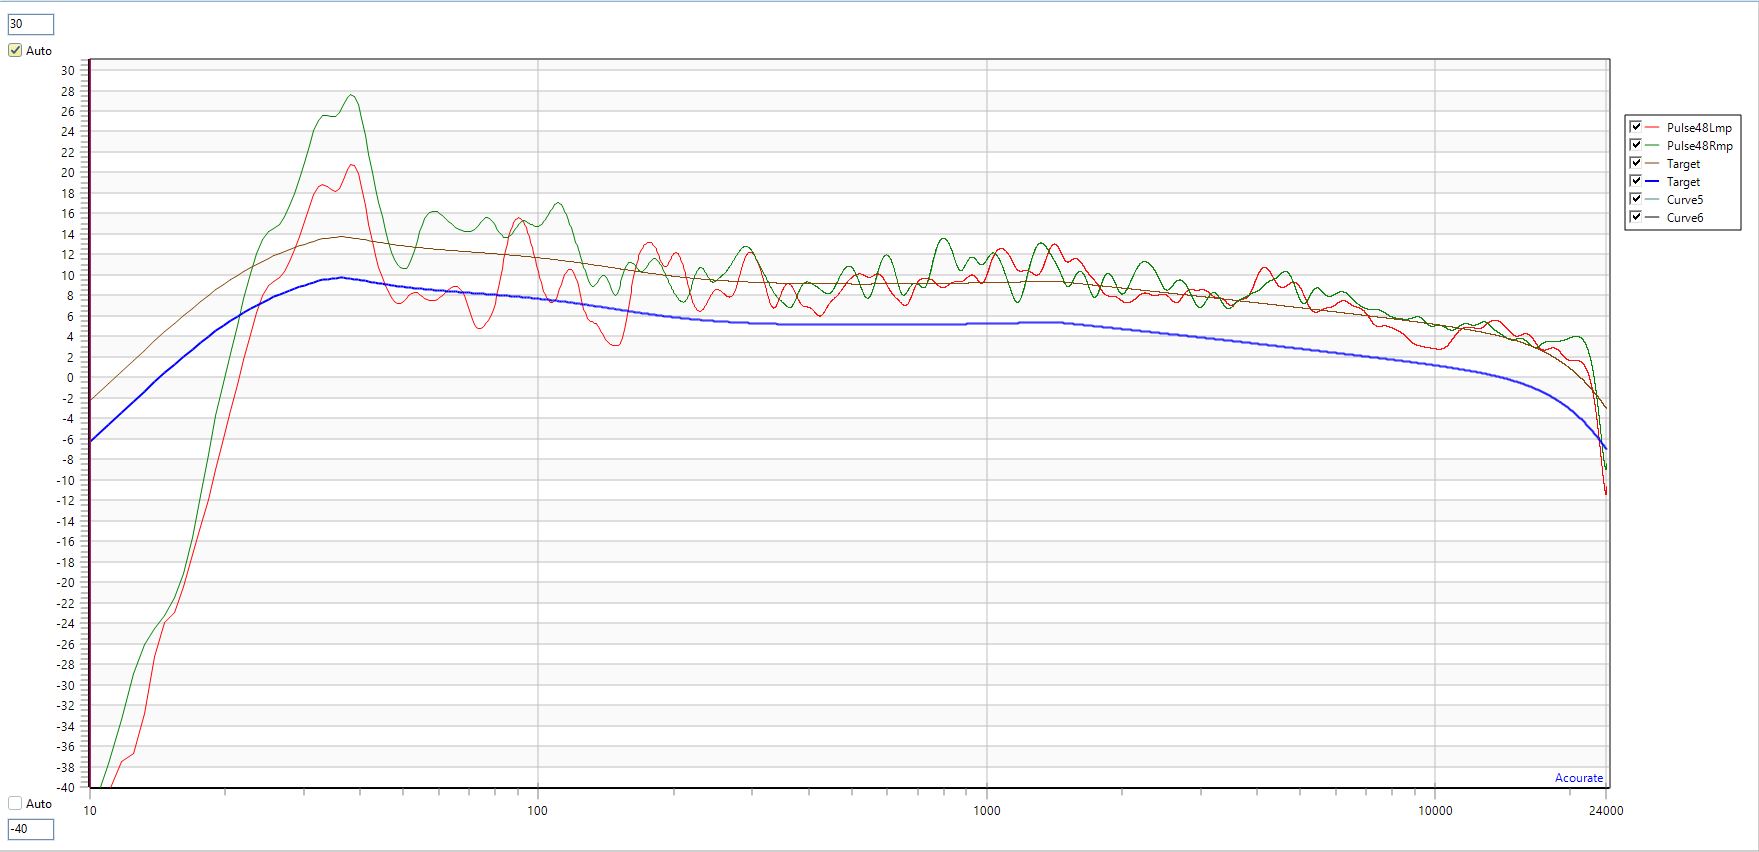This screenshot has height=852, width=1759.
Task: Select the Pulse48Lmp legend label
Action: [1699, 128]
